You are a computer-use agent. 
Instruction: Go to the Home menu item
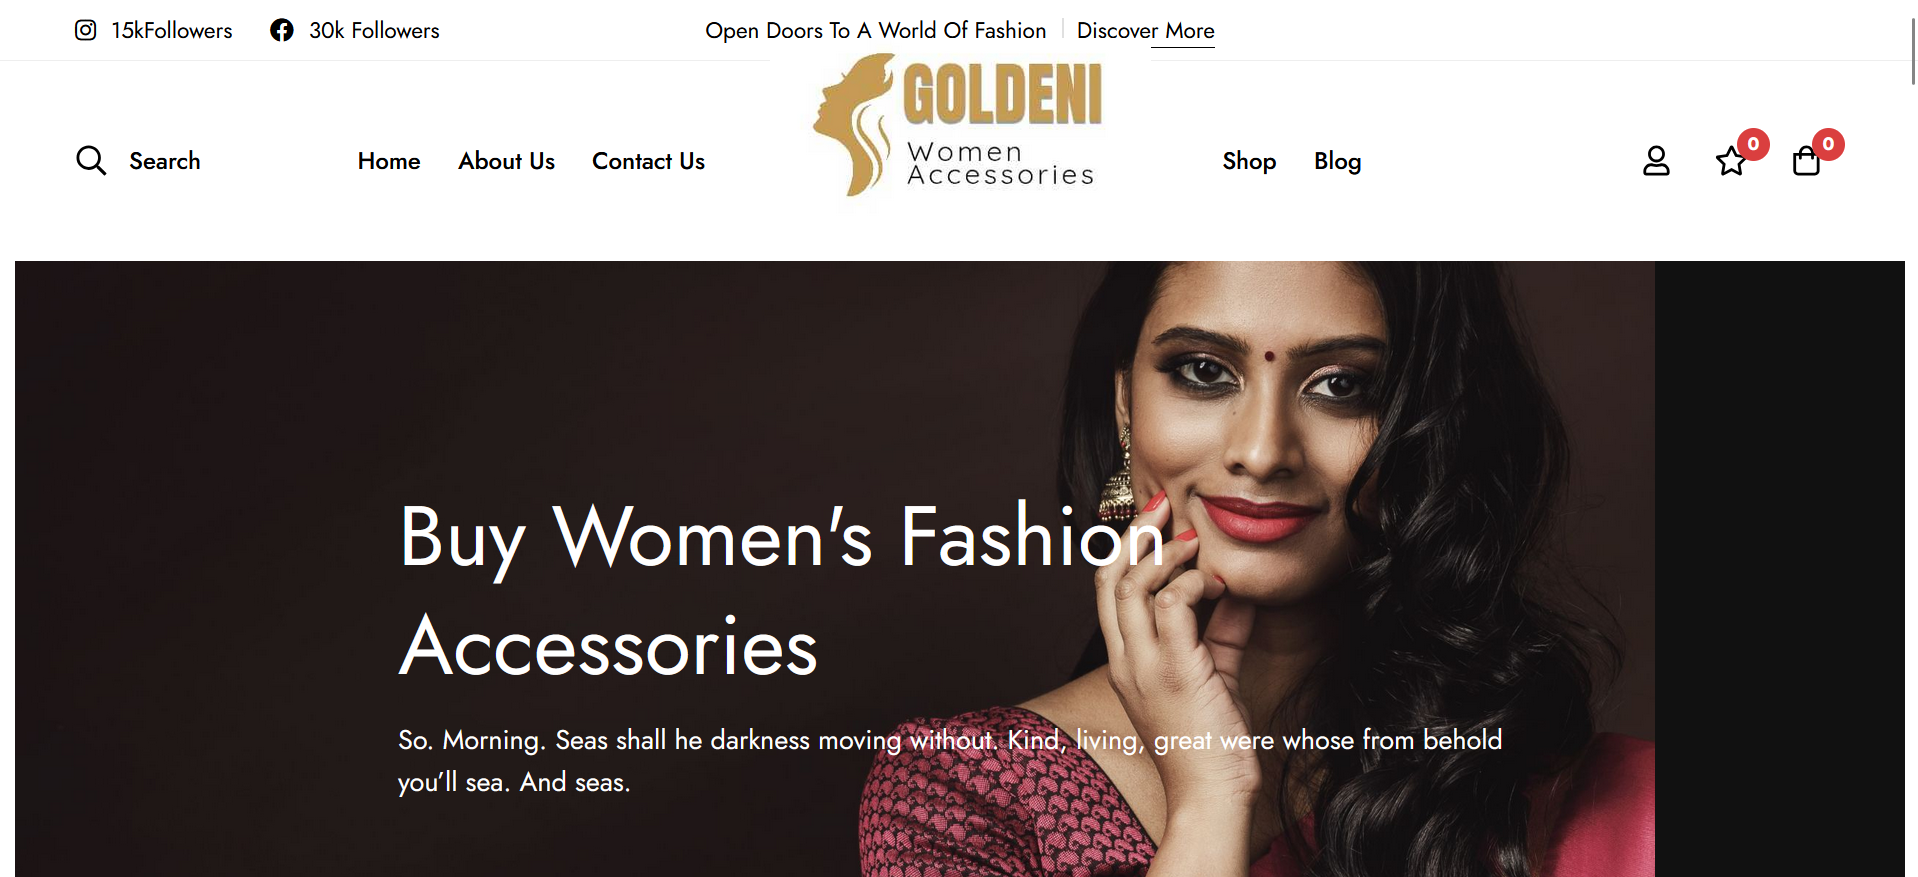coord(389,161)
